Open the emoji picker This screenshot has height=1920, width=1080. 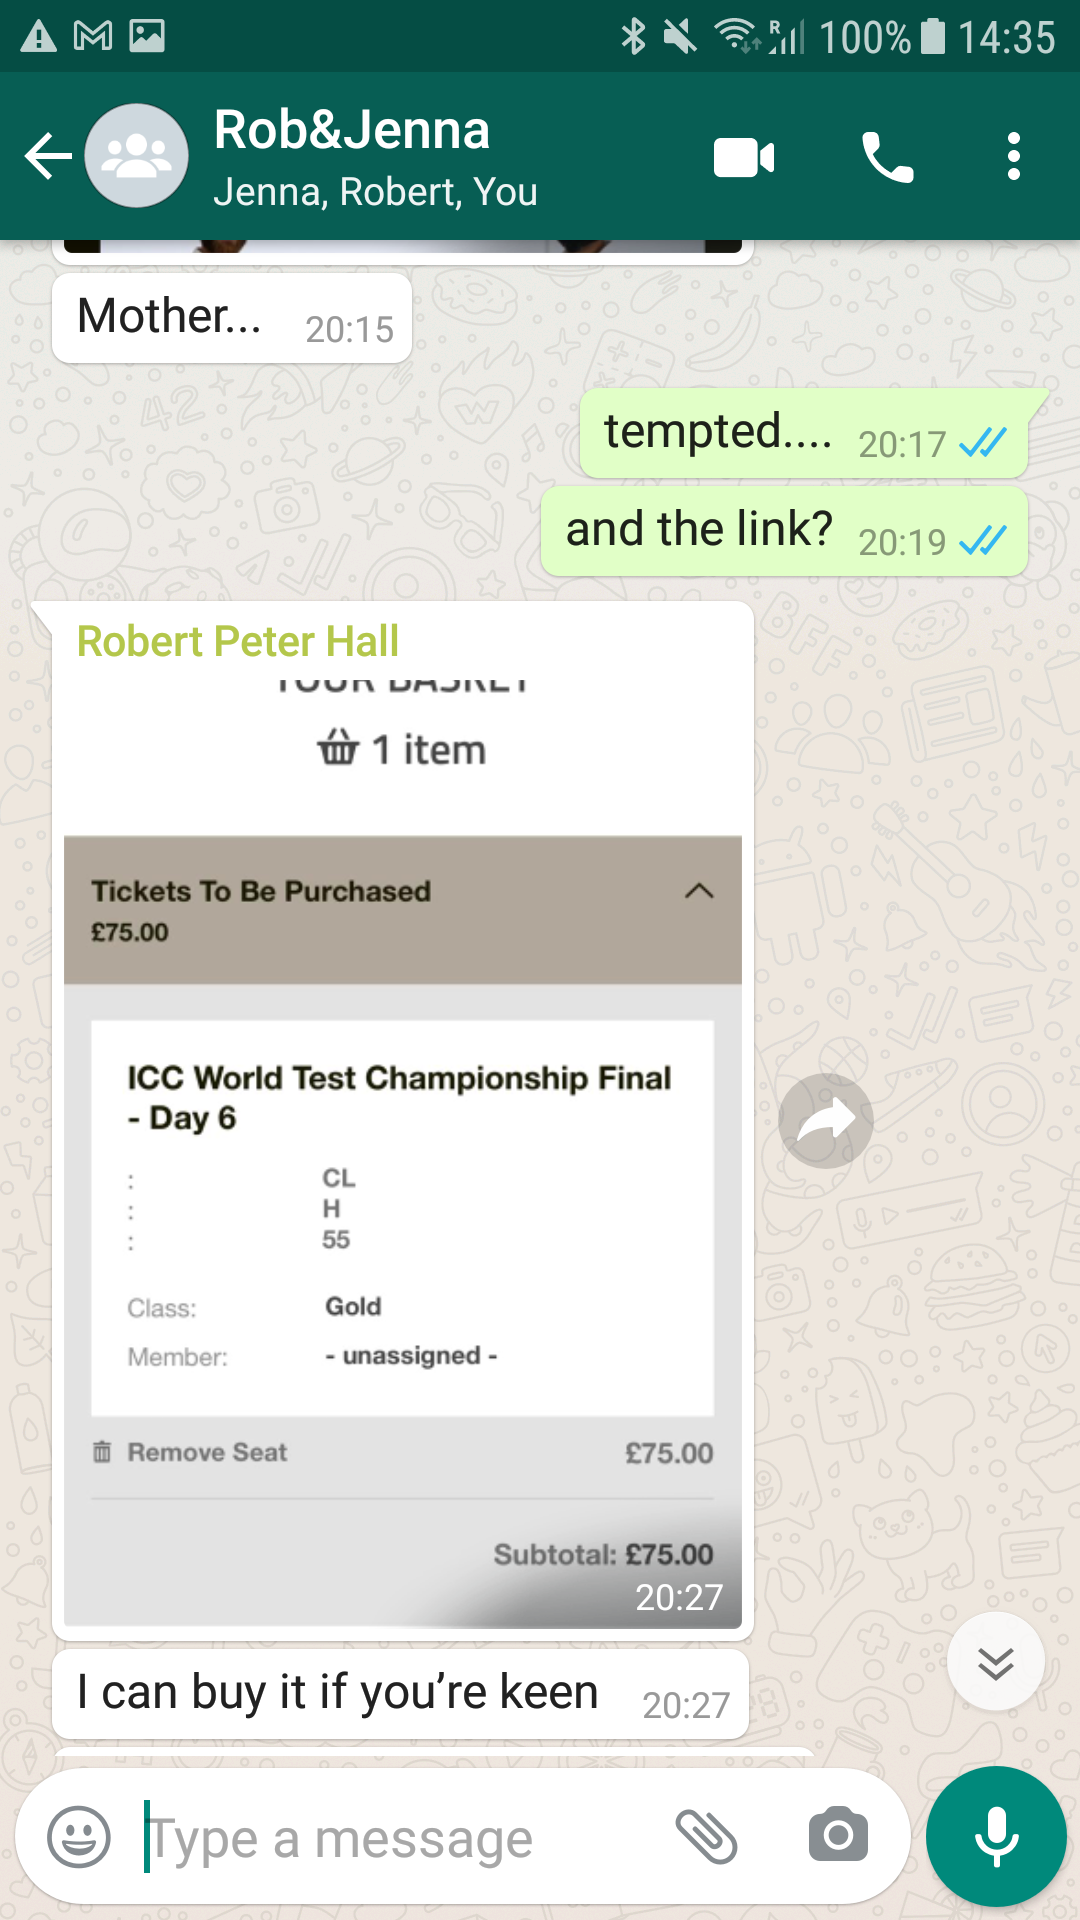pyautogui.click(x=79, y=1837)
